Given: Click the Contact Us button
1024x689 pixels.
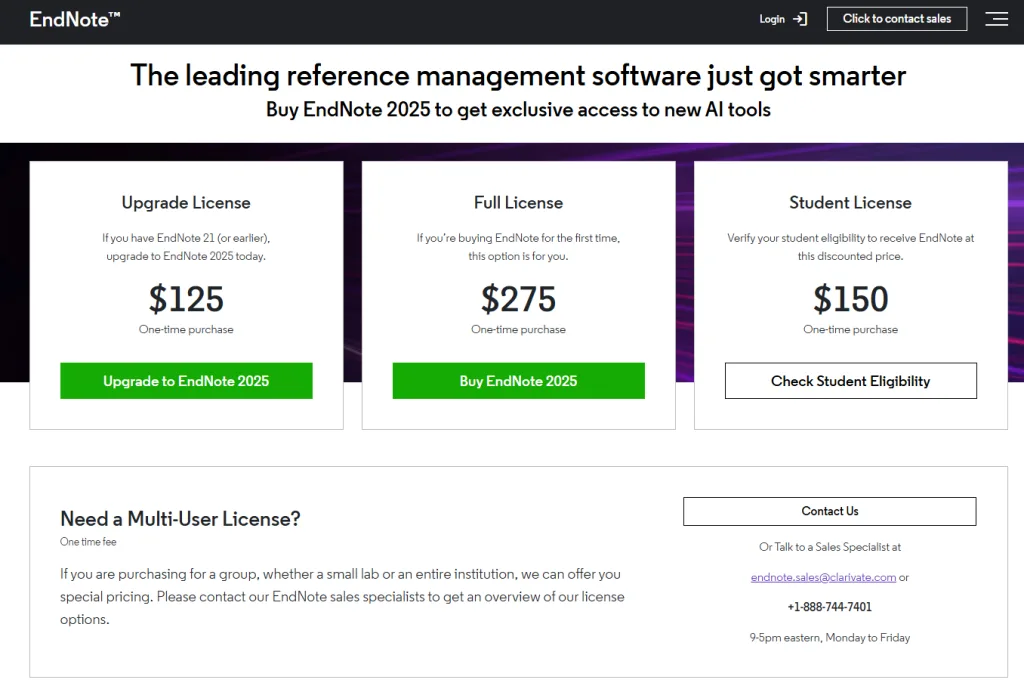Looking at the screenshot, I should (829, 511).
